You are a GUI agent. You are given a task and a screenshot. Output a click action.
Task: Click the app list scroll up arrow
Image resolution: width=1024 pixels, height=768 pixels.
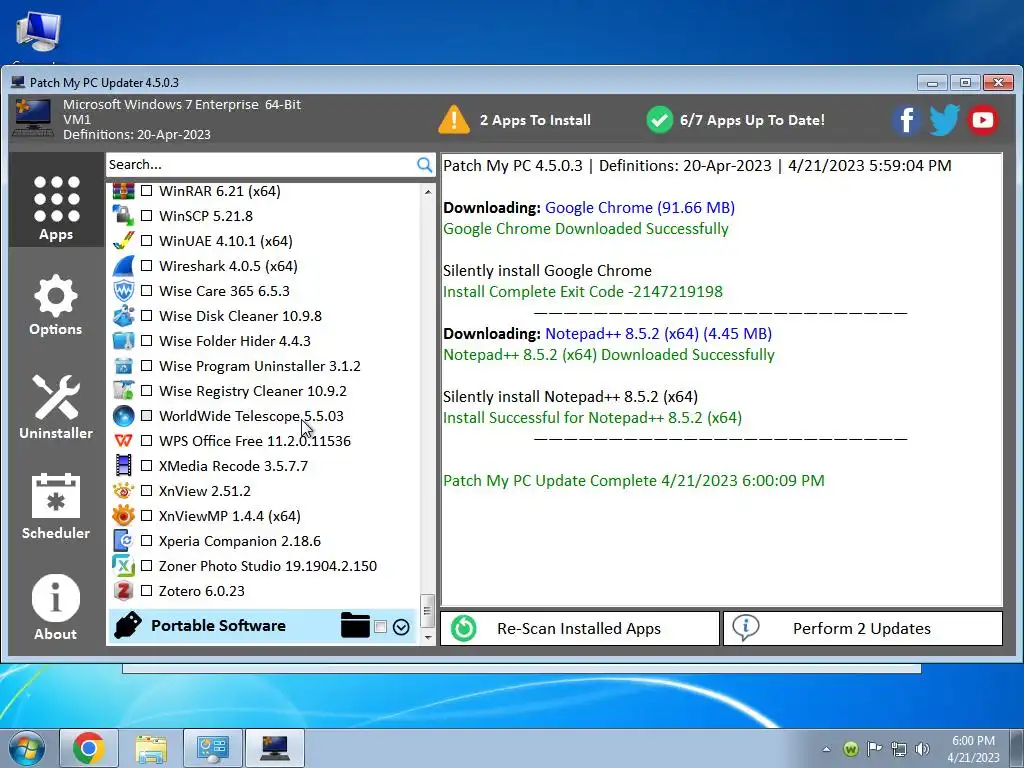[x=428, y=192]
